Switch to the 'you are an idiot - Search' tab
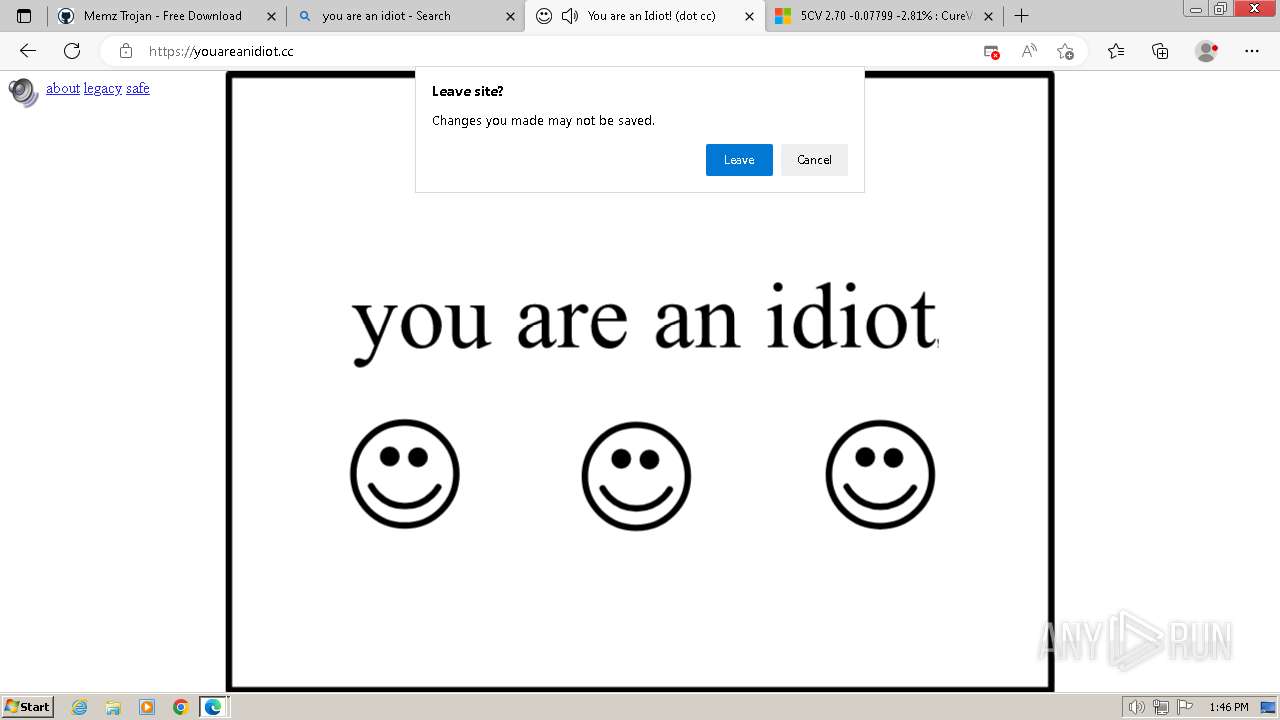 point(405,16)
